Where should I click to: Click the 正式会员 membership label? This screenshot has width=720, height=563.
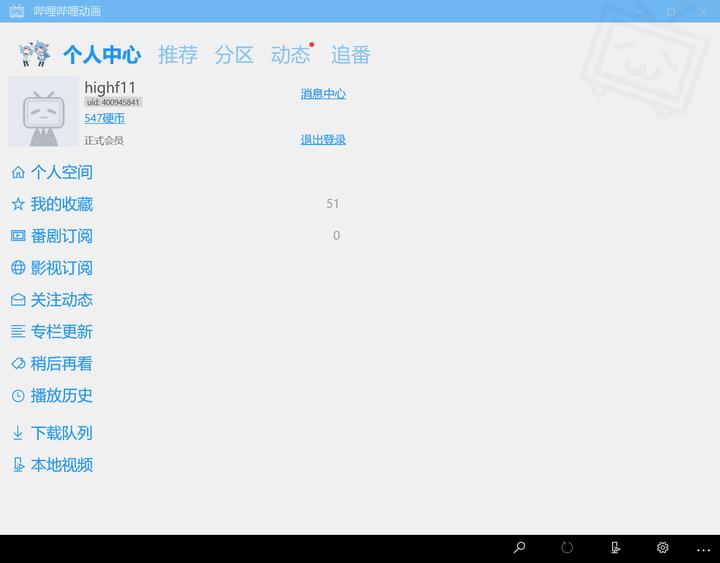tap(104, 141)
